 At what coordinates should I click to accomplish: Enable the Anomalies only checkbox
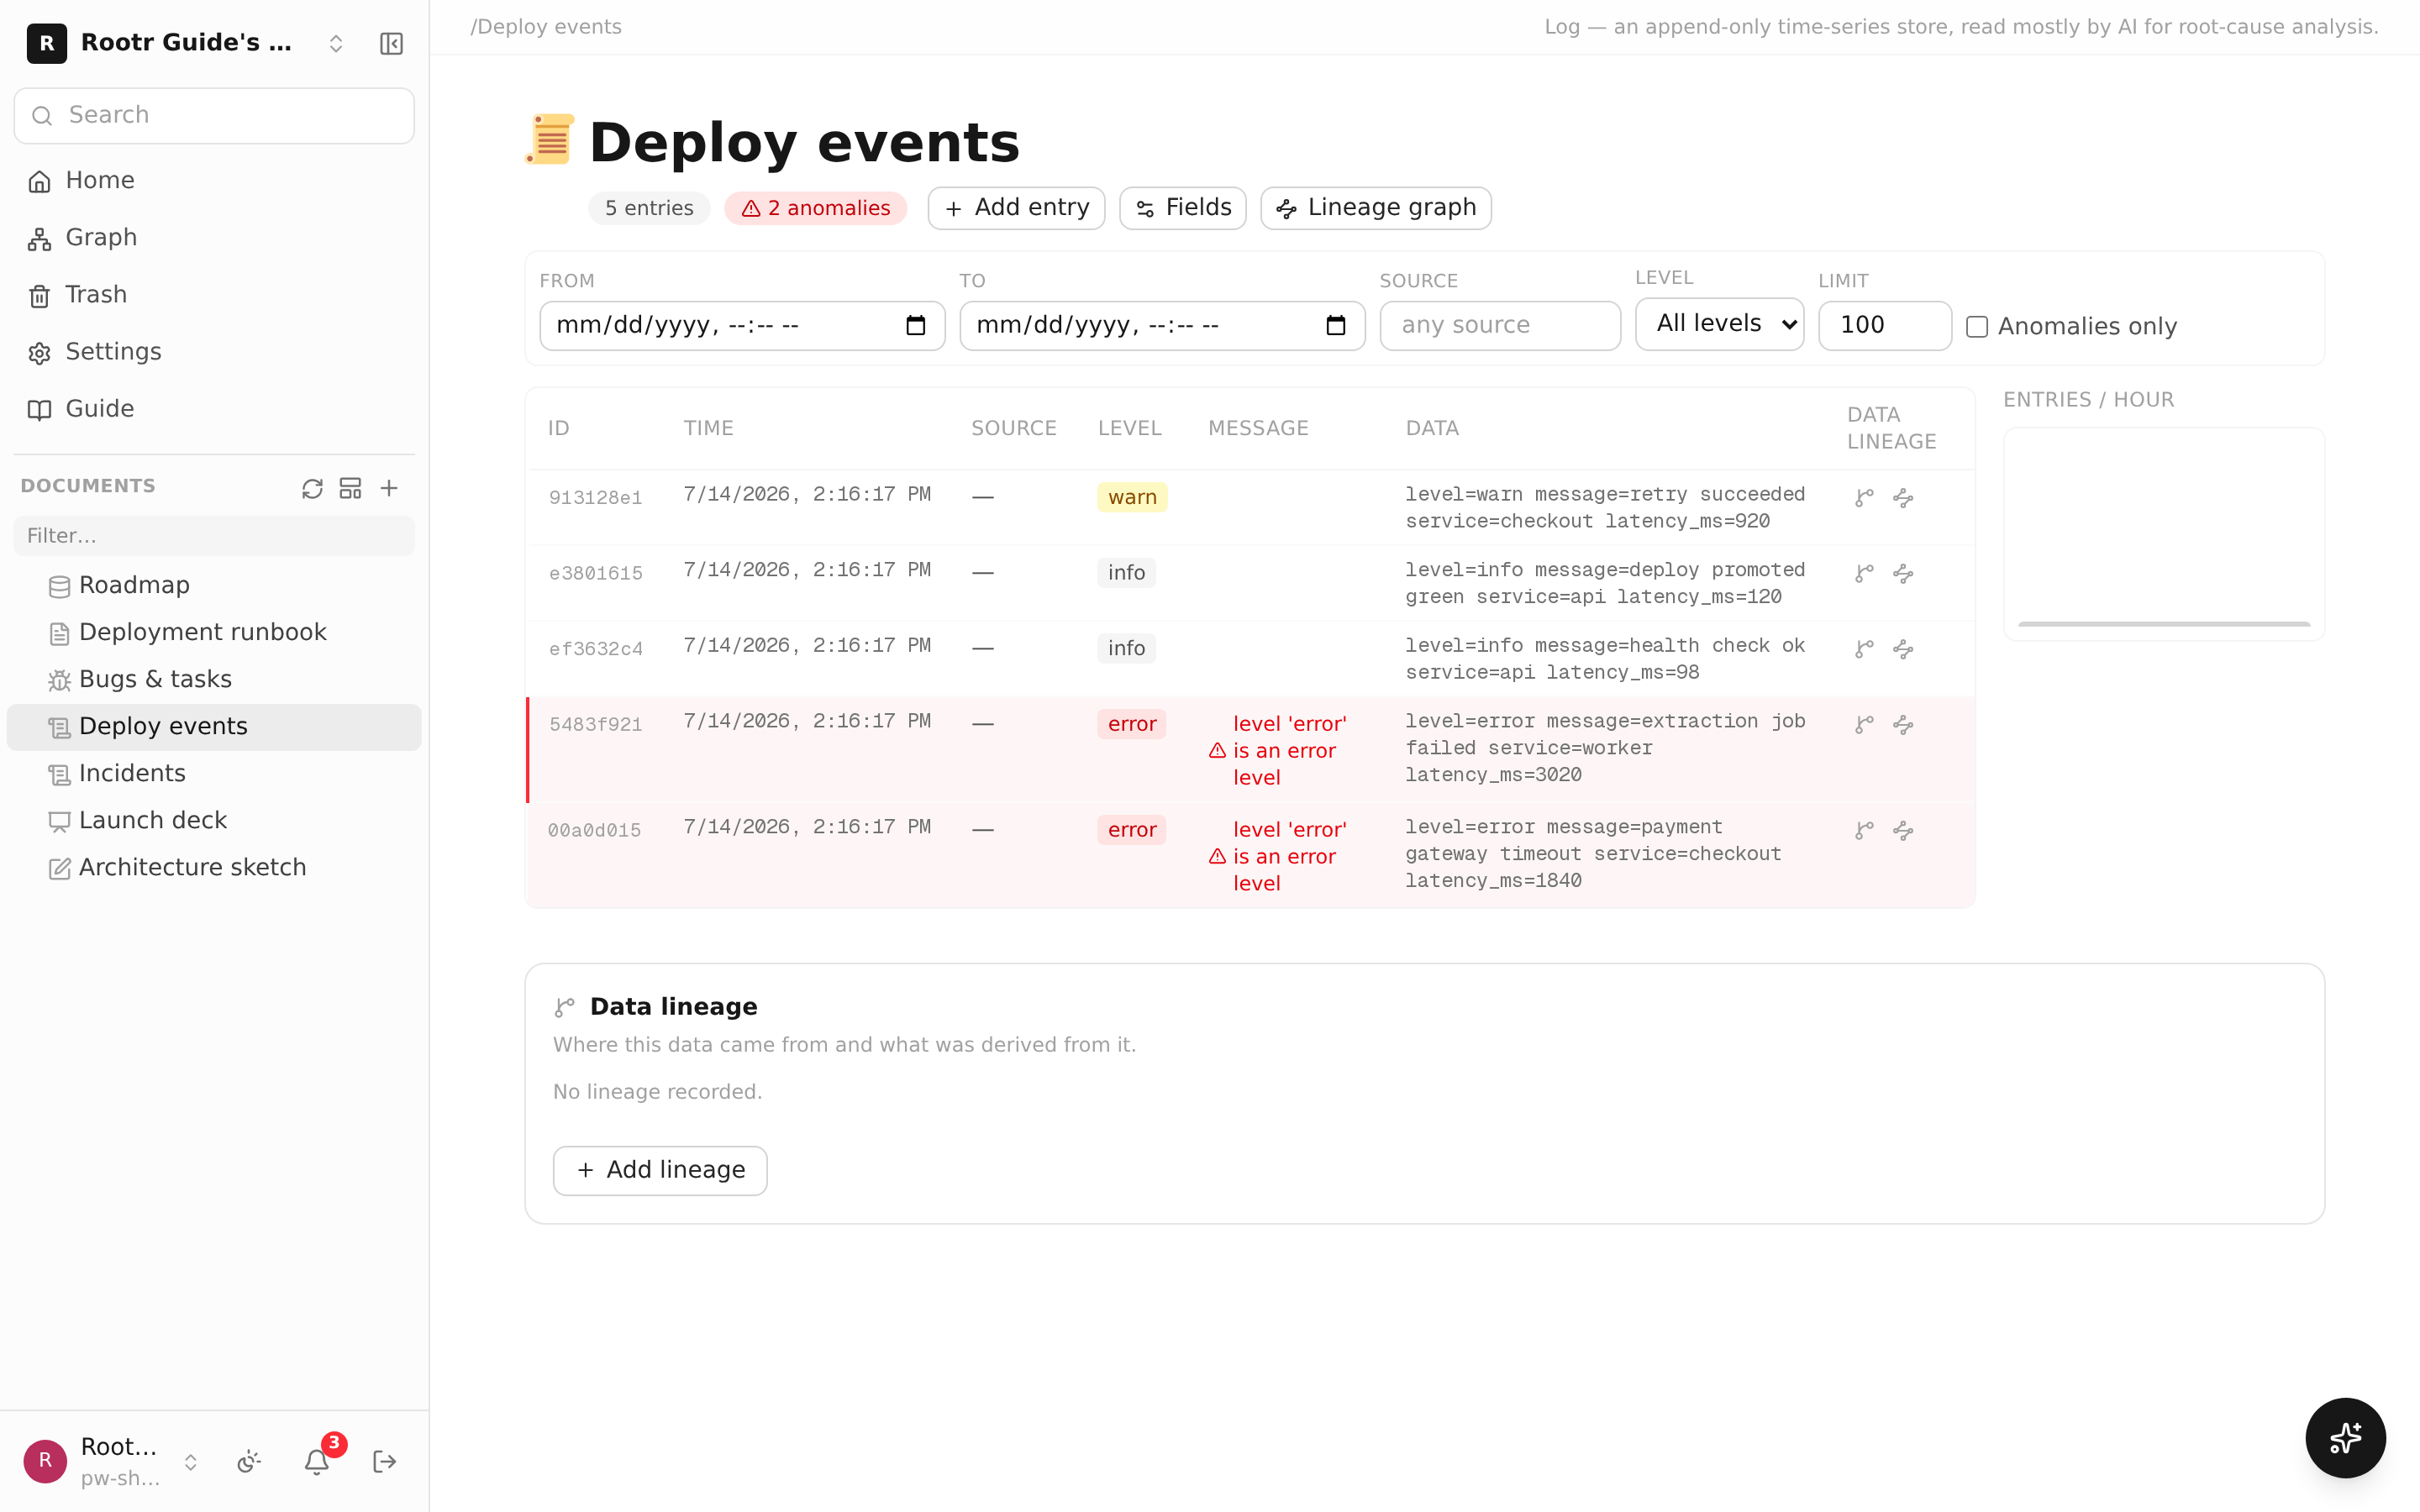click(1977, 327)
